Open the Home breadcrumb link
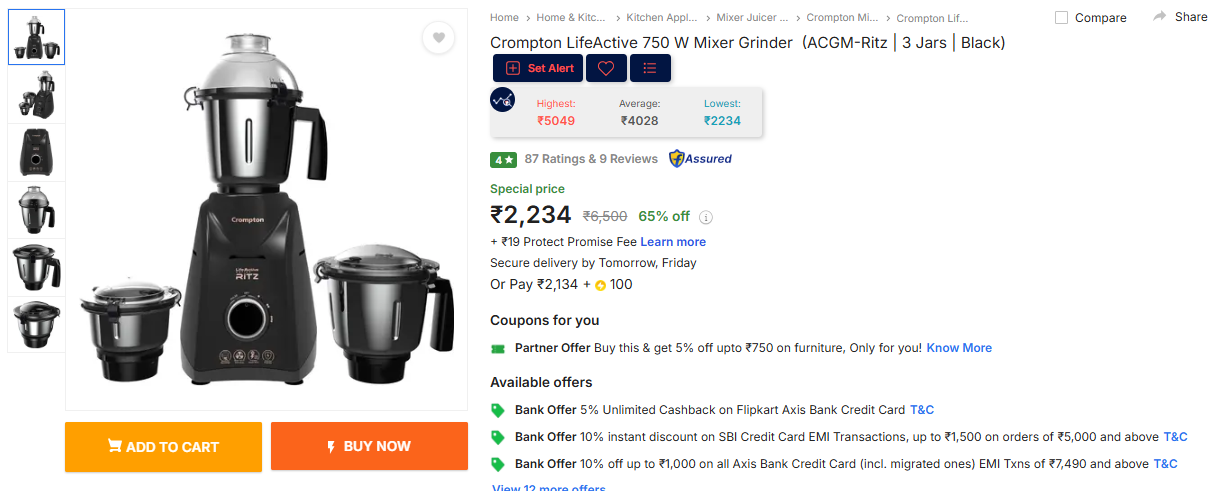The image size is (1215, 491). 504,18
